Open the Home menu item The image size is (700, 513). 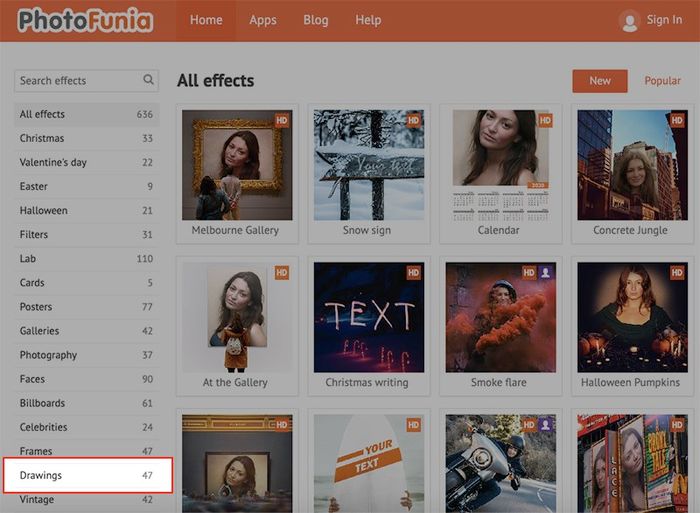pos(206,20)
